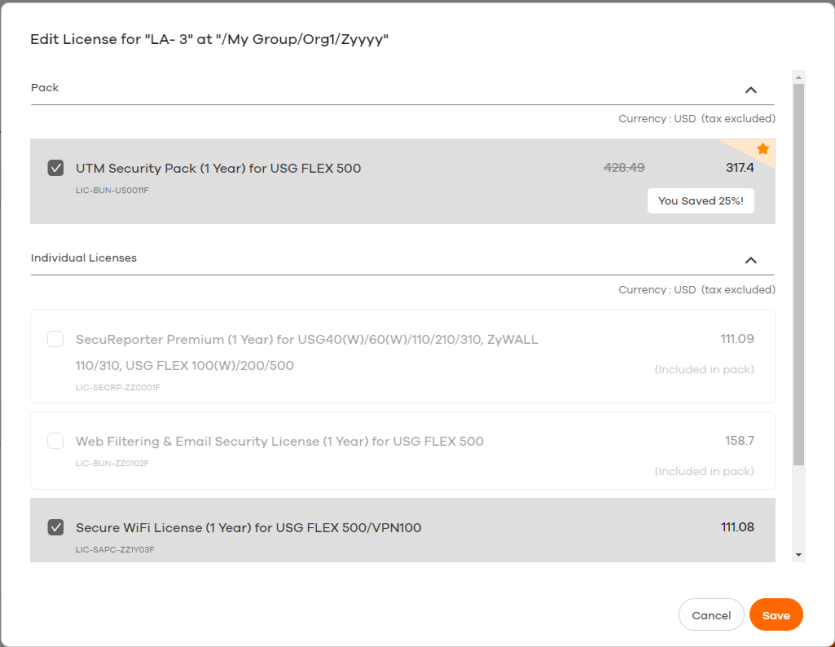The height and width of the screenshot is (647, 835).
Task: Select the UTM Security Pack title text
Action: click(218, 168)
